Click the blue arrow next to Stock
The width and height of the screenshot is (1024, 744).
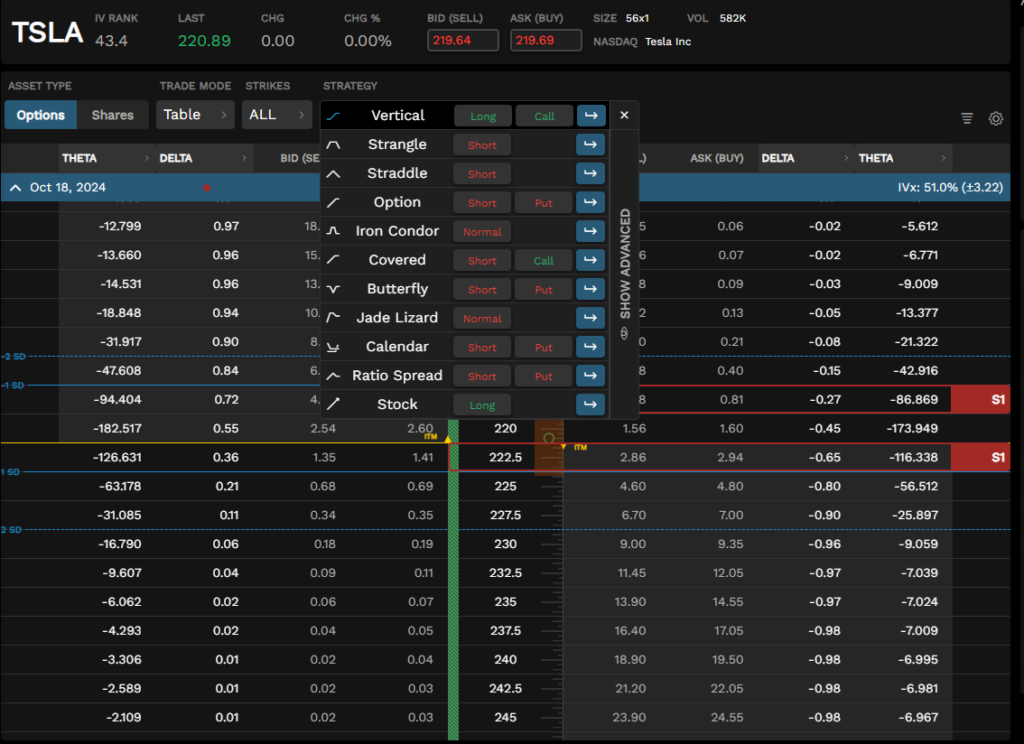(590, 404)
